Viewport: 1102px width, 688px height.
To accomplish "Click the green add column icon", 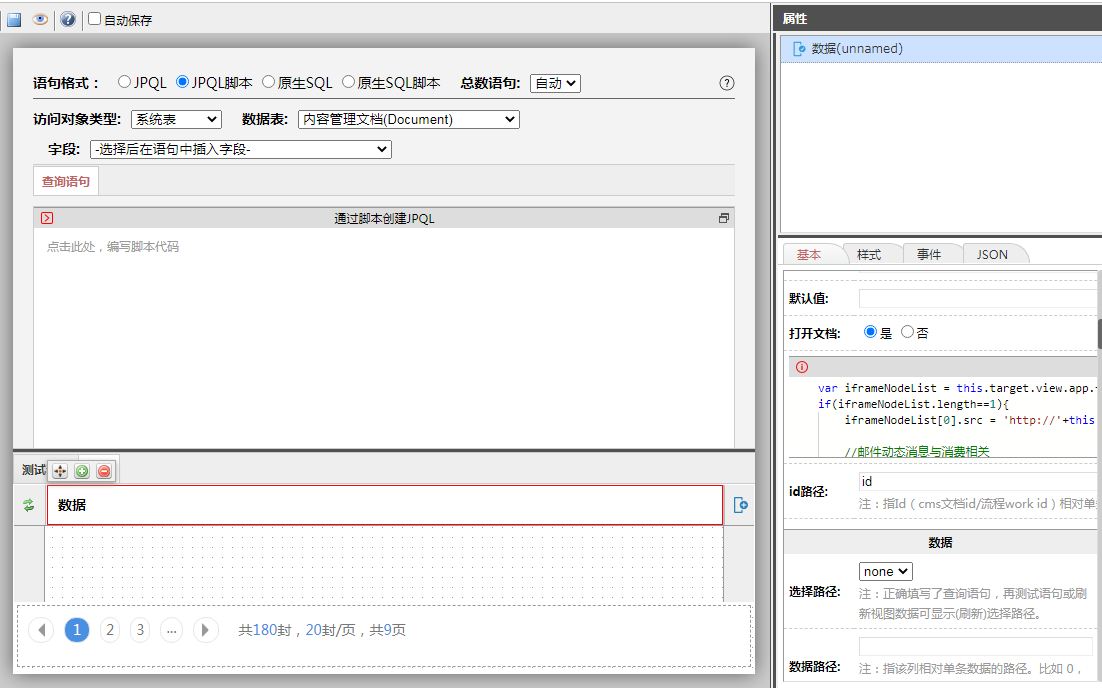I will click(82, 471).
